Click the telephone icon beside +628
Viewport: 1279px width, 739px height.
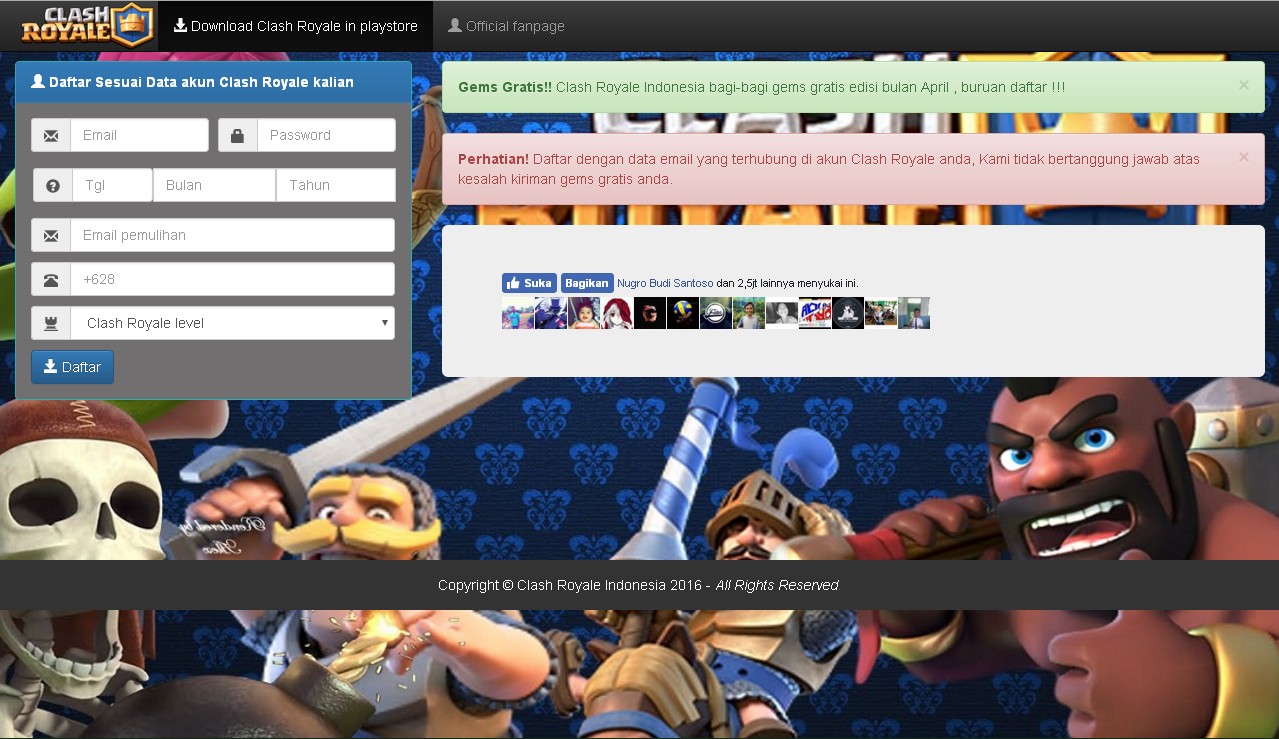(51, 279)
